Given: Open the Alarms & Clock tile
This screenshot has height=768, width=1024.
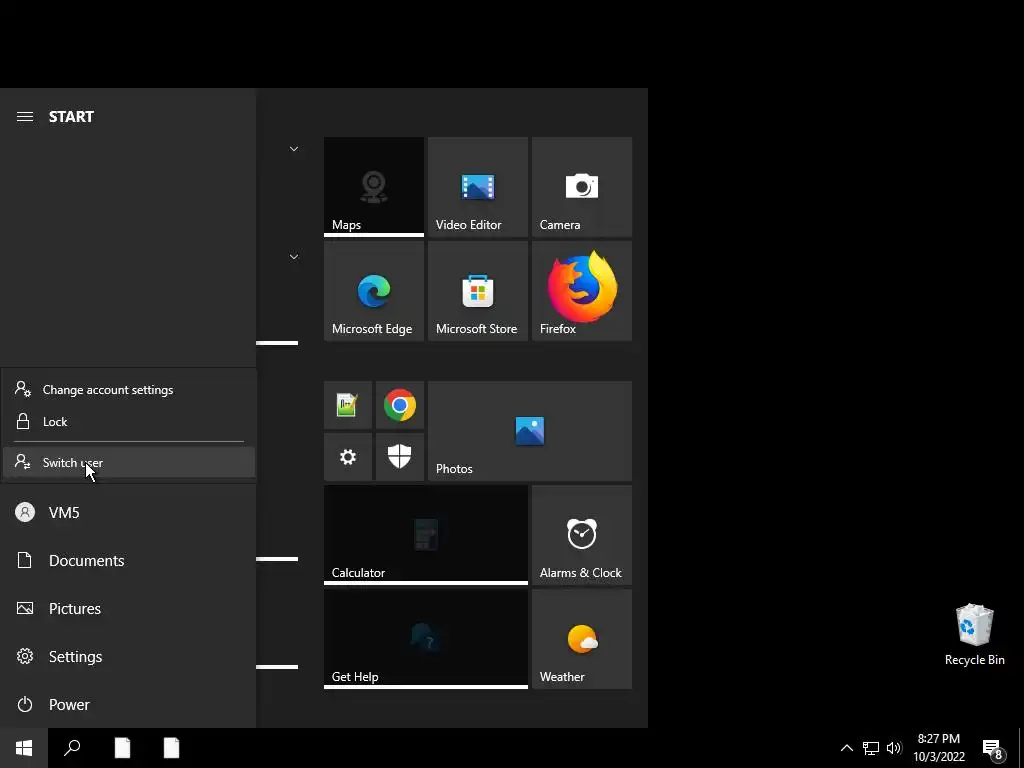Looking at the screenshot, I should pos(582,535).
